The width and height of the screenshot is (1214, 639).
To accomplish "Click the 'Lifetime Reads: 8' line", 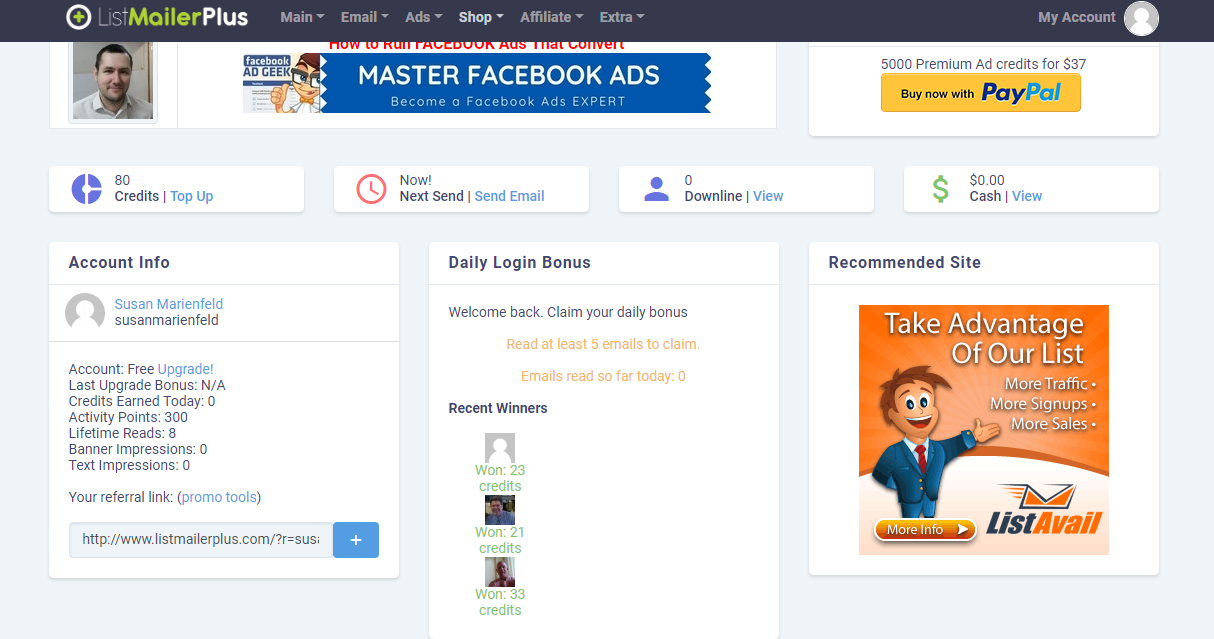I will coord(122,433).
